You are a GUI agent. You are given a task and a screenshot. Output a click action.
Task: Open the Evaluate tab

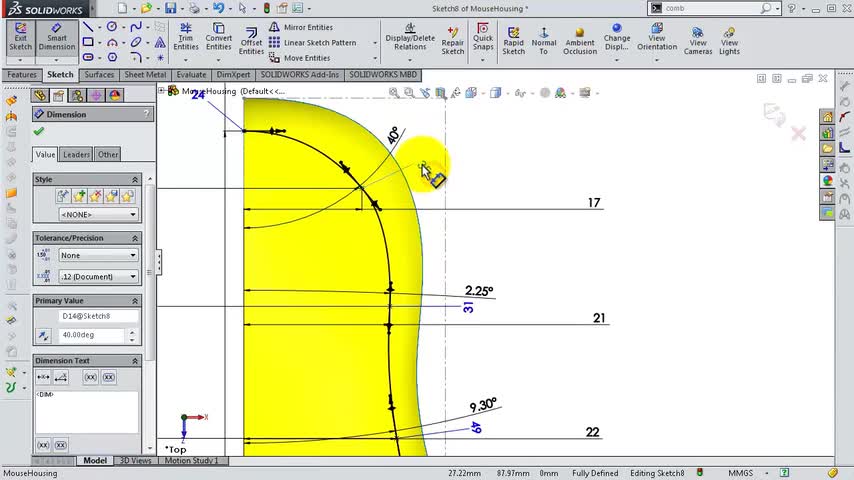[x=191, y=75]
